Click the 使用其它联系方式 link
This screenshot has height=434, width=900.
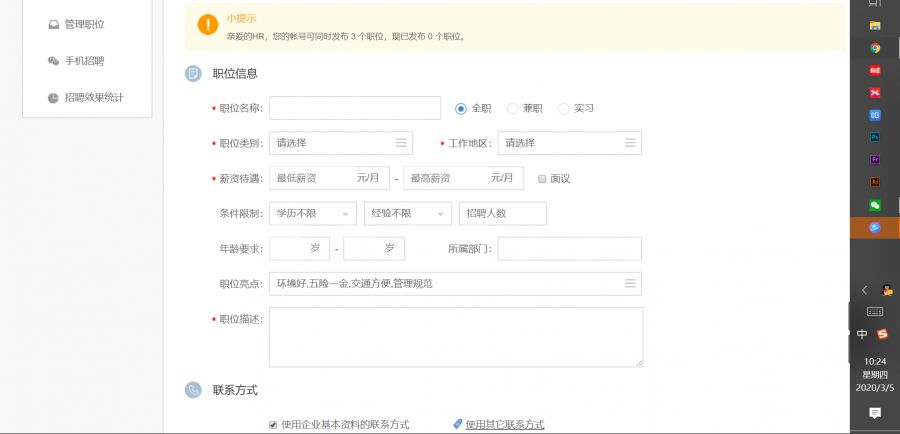click(504, 425)
